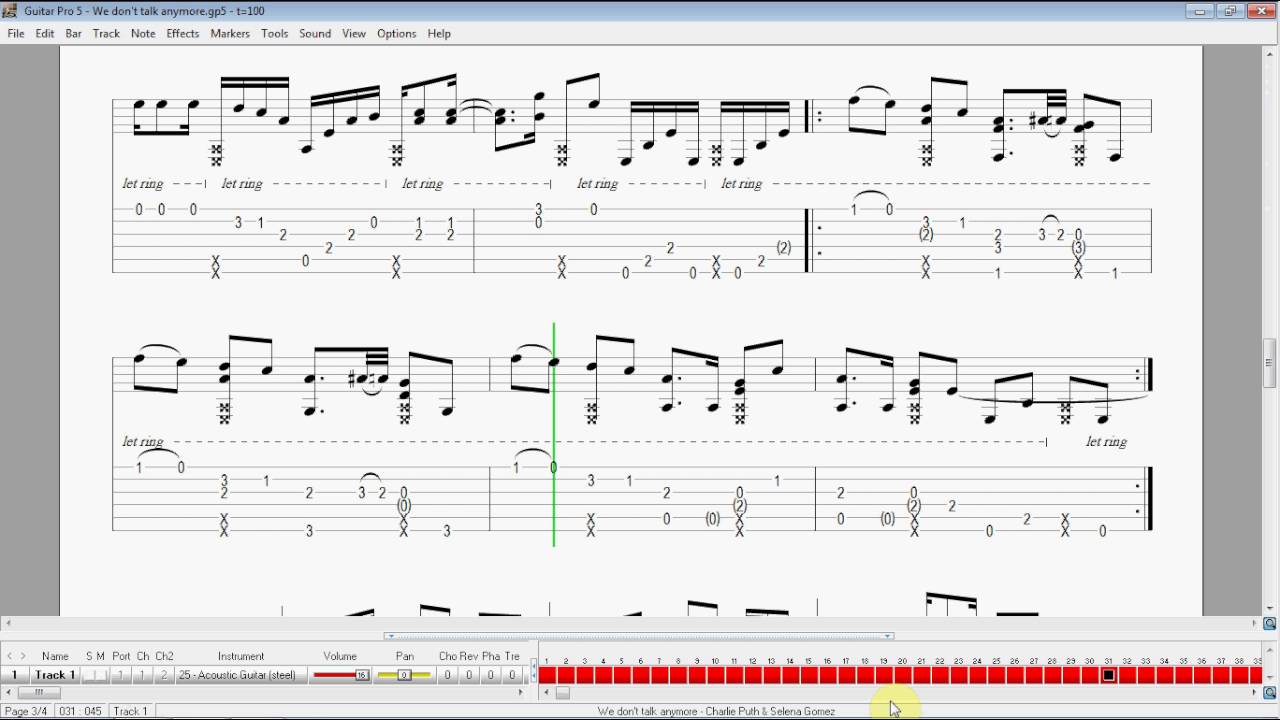Select the track number 1 cell
1280x720 pixels.
point(15,675)
